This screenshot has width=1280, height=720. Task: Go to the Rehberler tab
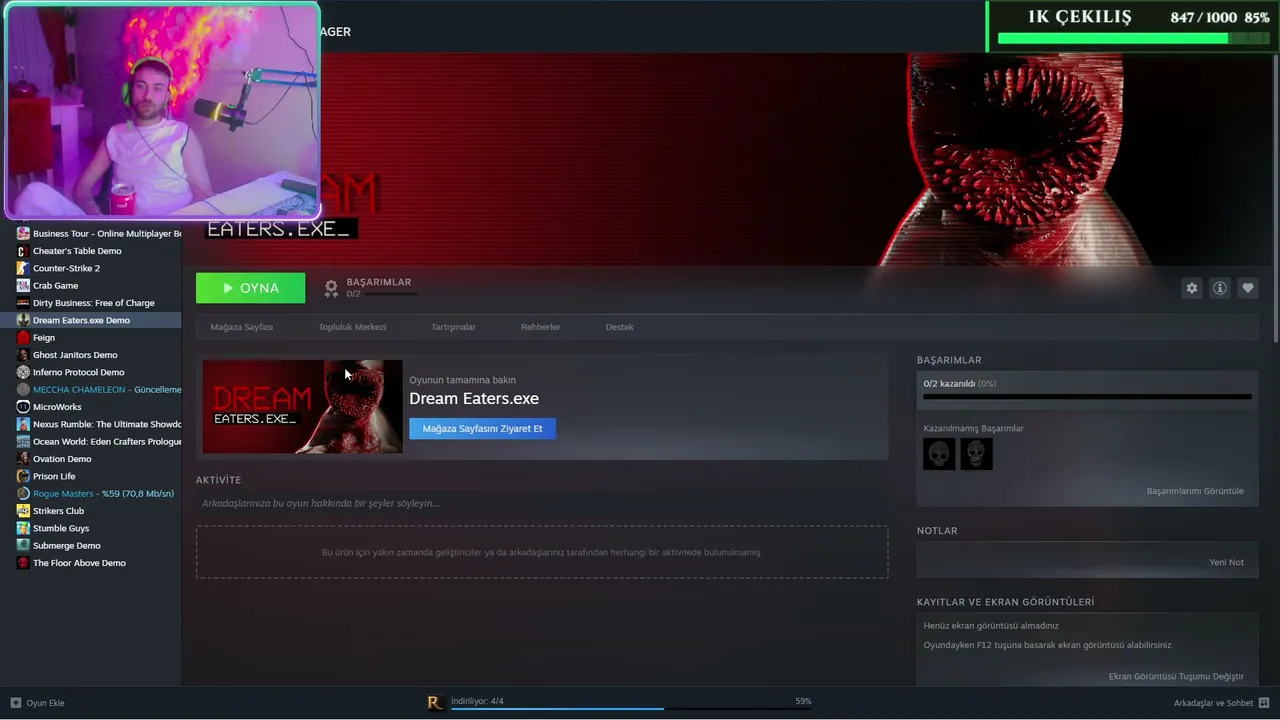pyautogui.click(x=540, y=327)
